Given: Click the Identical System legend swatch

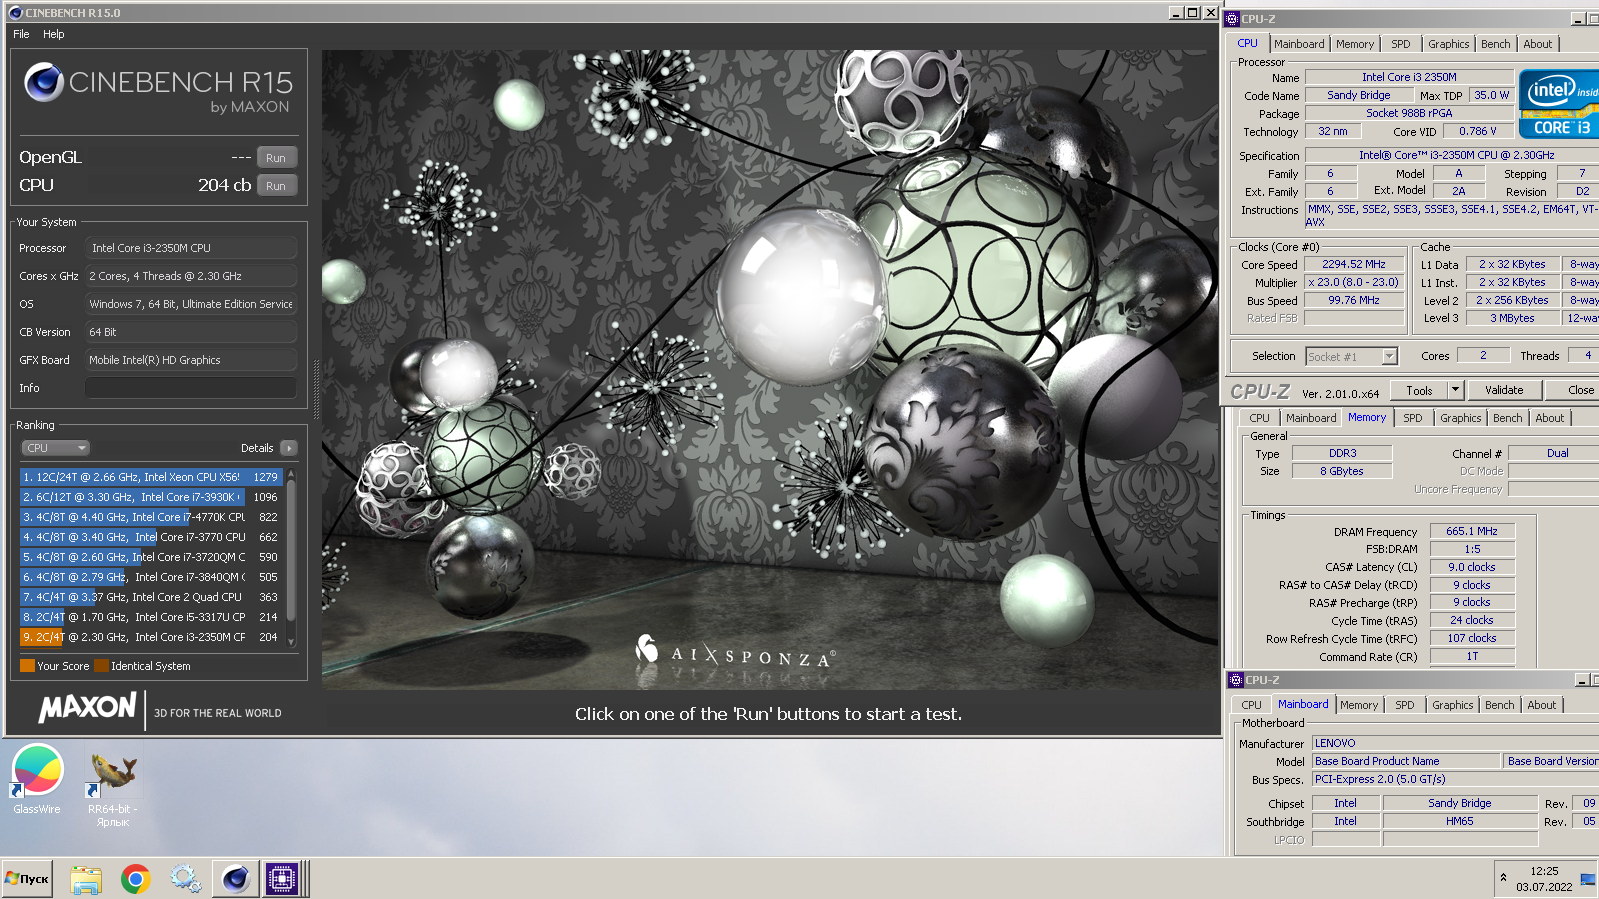Looking at the screenshot, I should click(101, 666).
